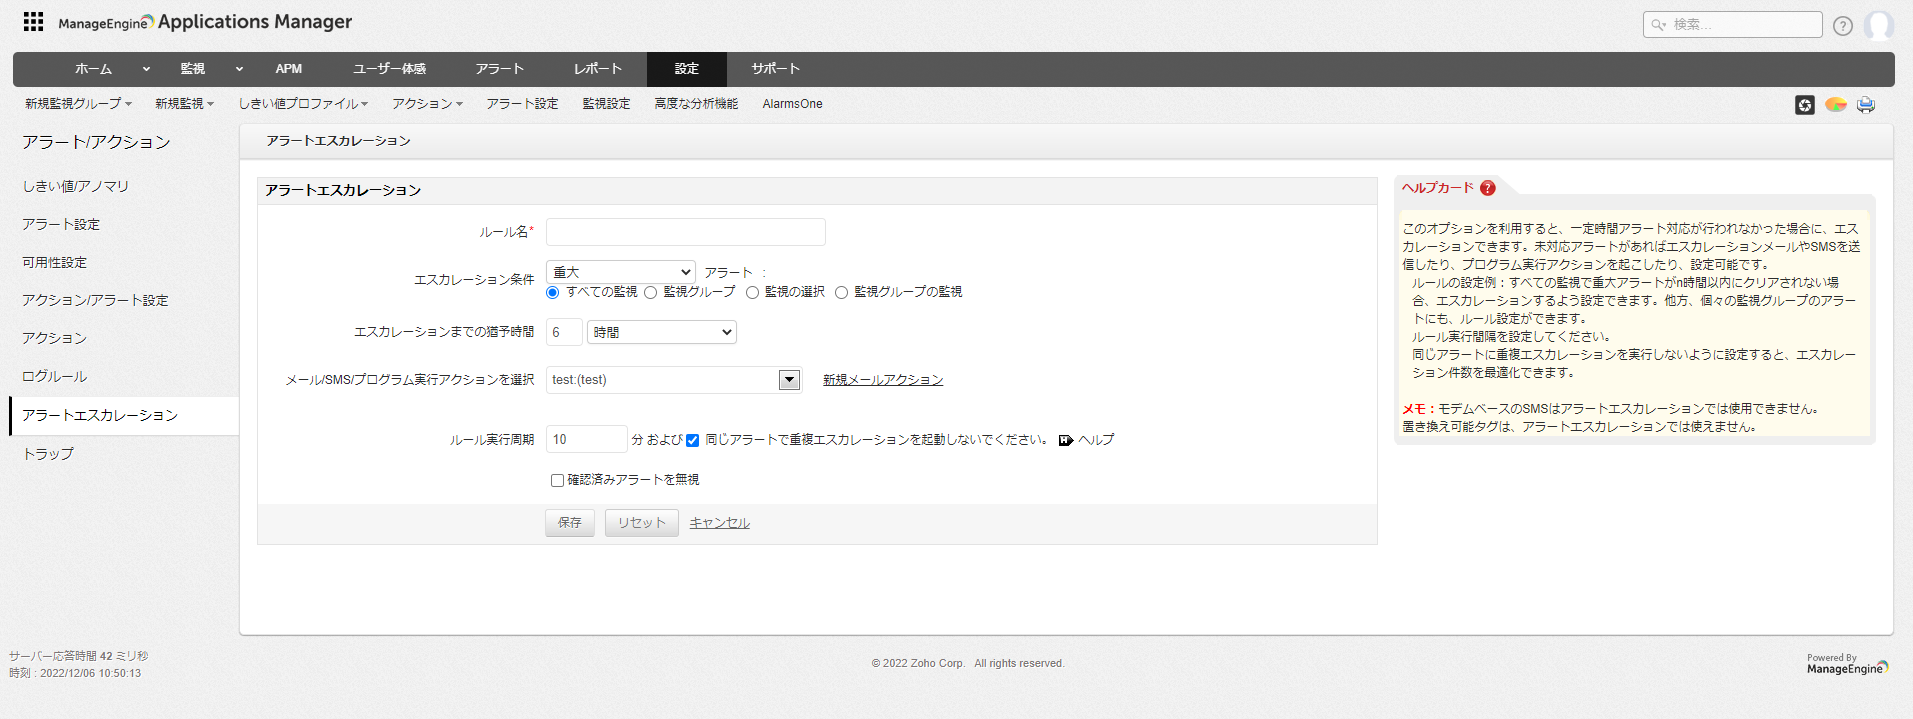Click the ルール名 input field
This screenshot has width=1913, height=719.
[685, 232]
